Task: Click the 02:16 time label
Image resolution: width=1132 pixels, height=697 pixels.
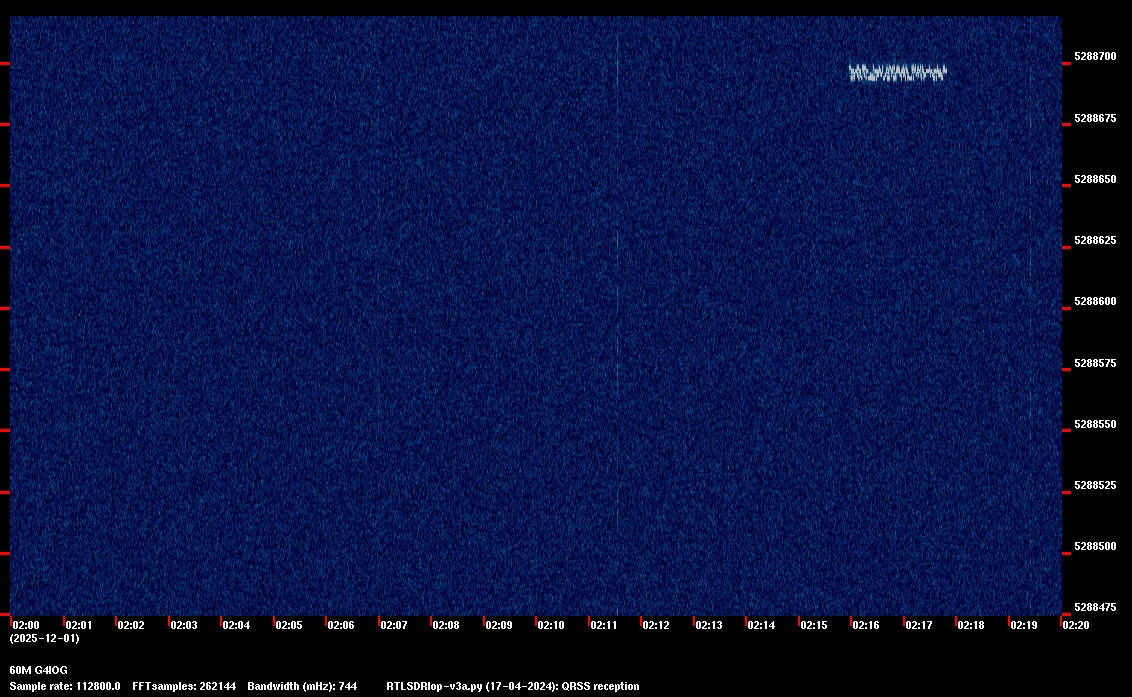Action: tap(866, 625)
